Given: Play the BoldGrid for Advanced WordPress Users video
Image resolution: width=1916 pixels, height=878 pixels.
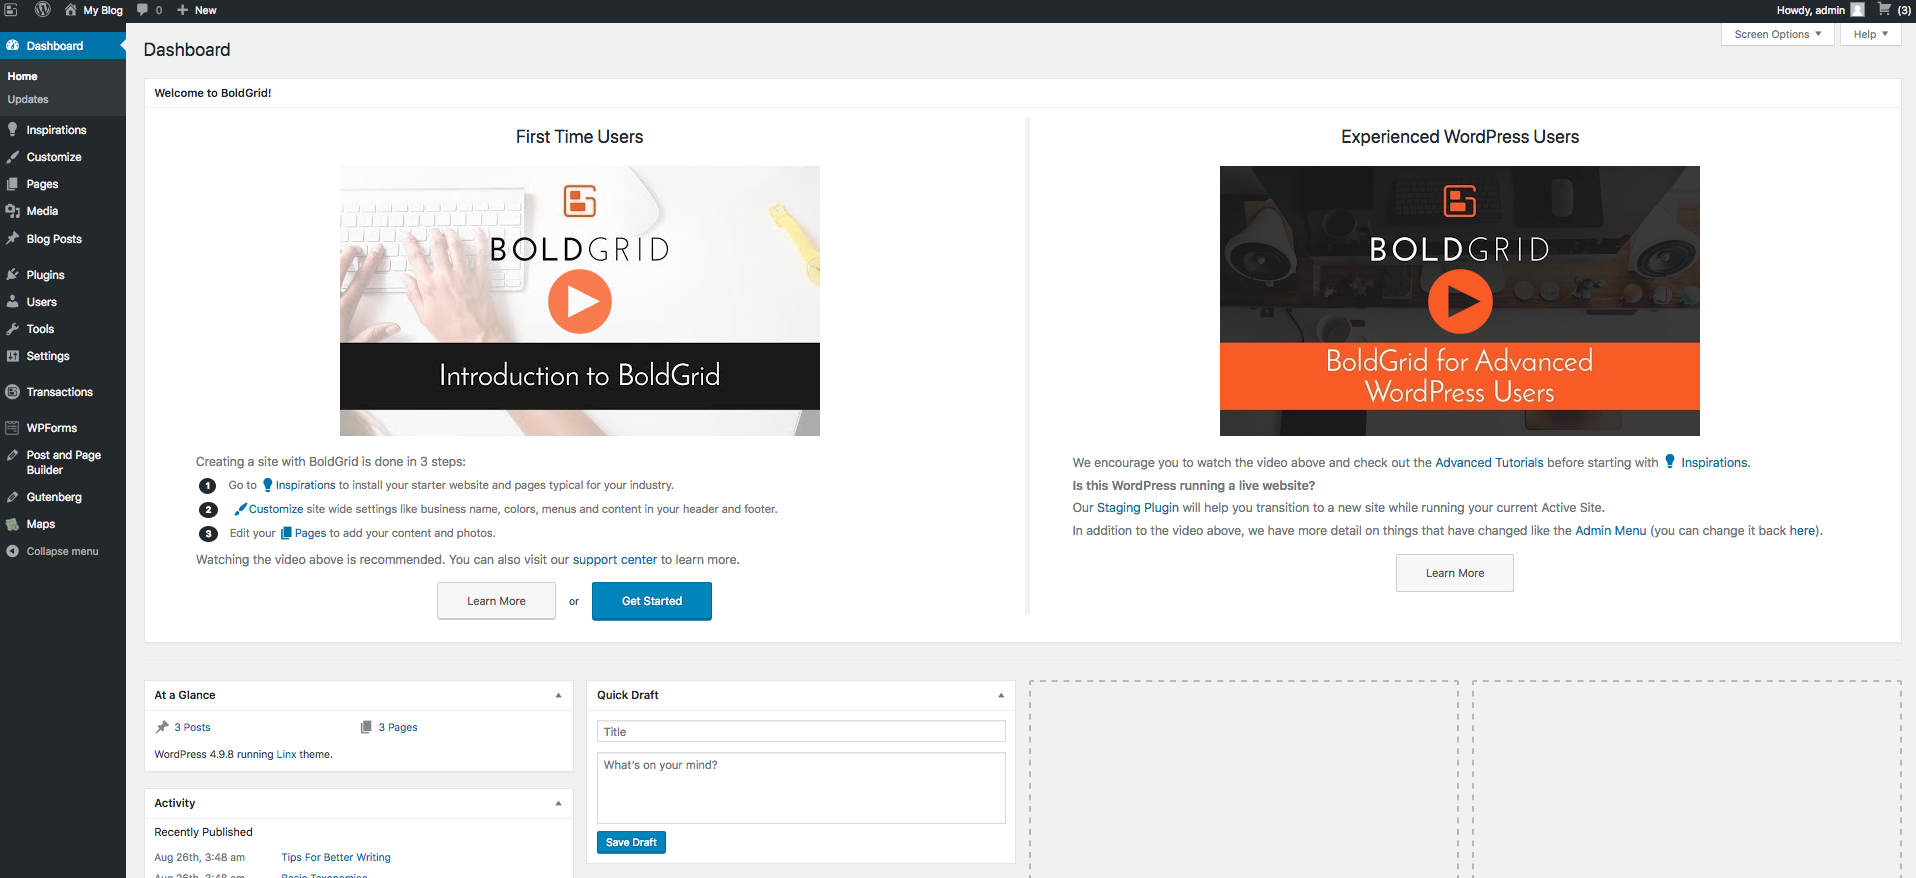Looking at the screenshot, I should tap(1460, 301).
